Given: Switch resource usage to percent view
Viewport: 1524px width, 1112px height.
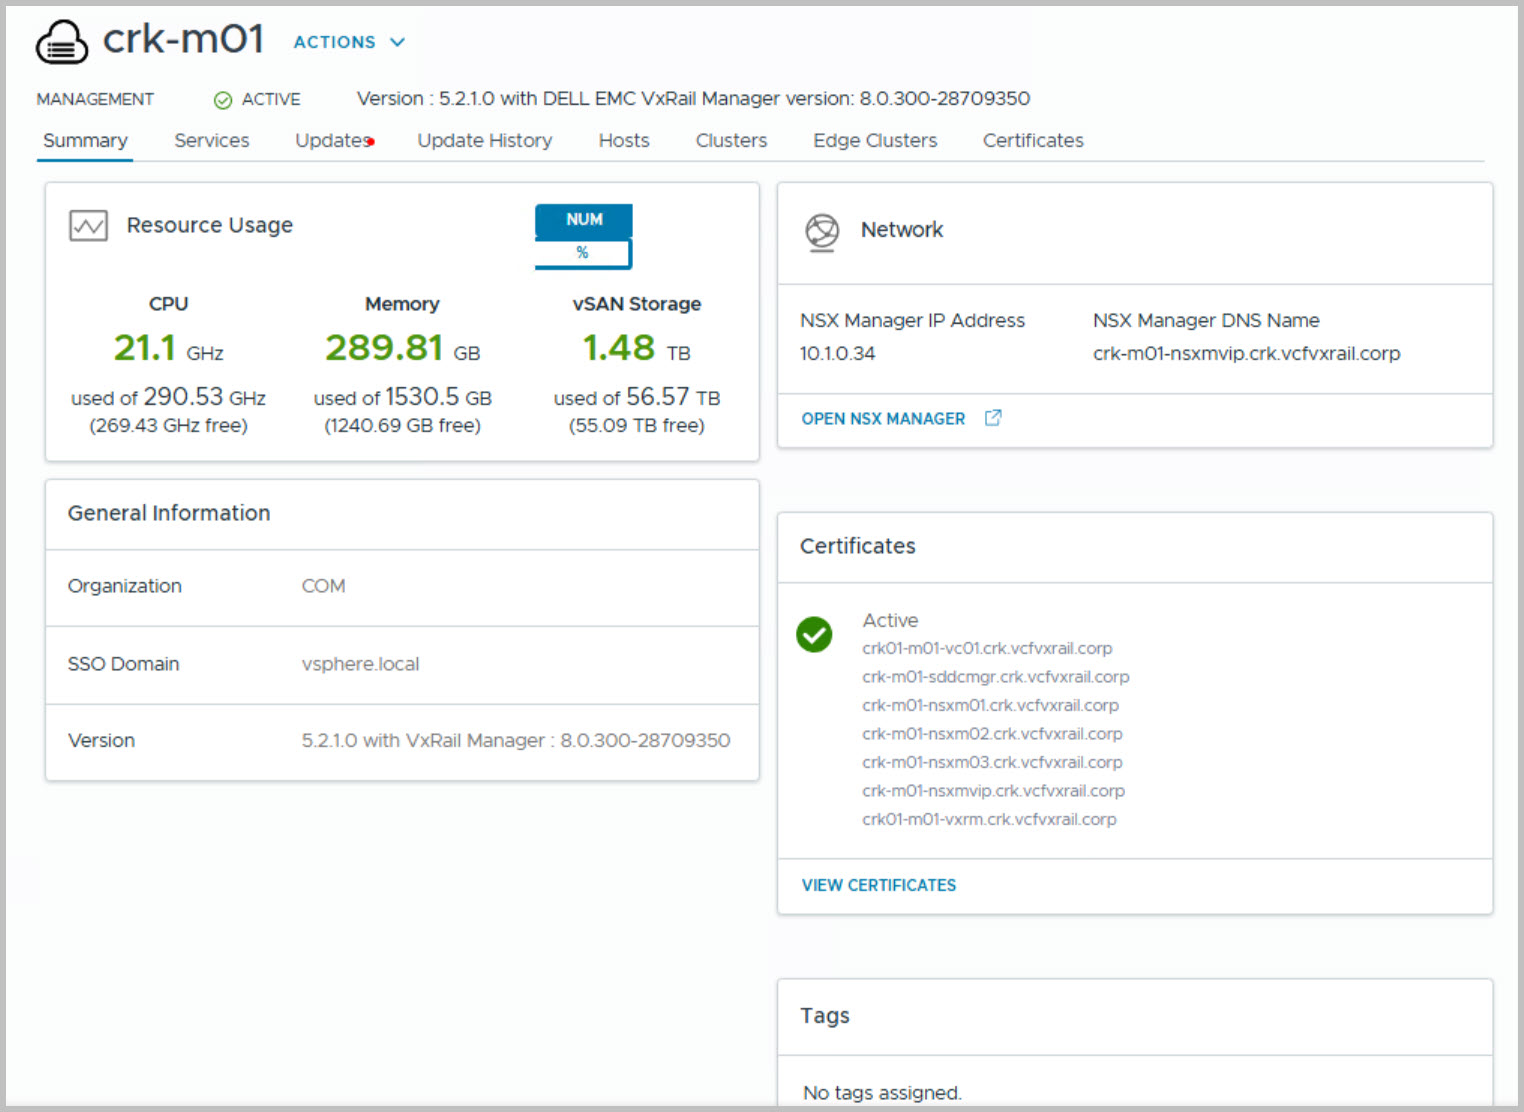Looking at the screenshot, I should 582,253.
